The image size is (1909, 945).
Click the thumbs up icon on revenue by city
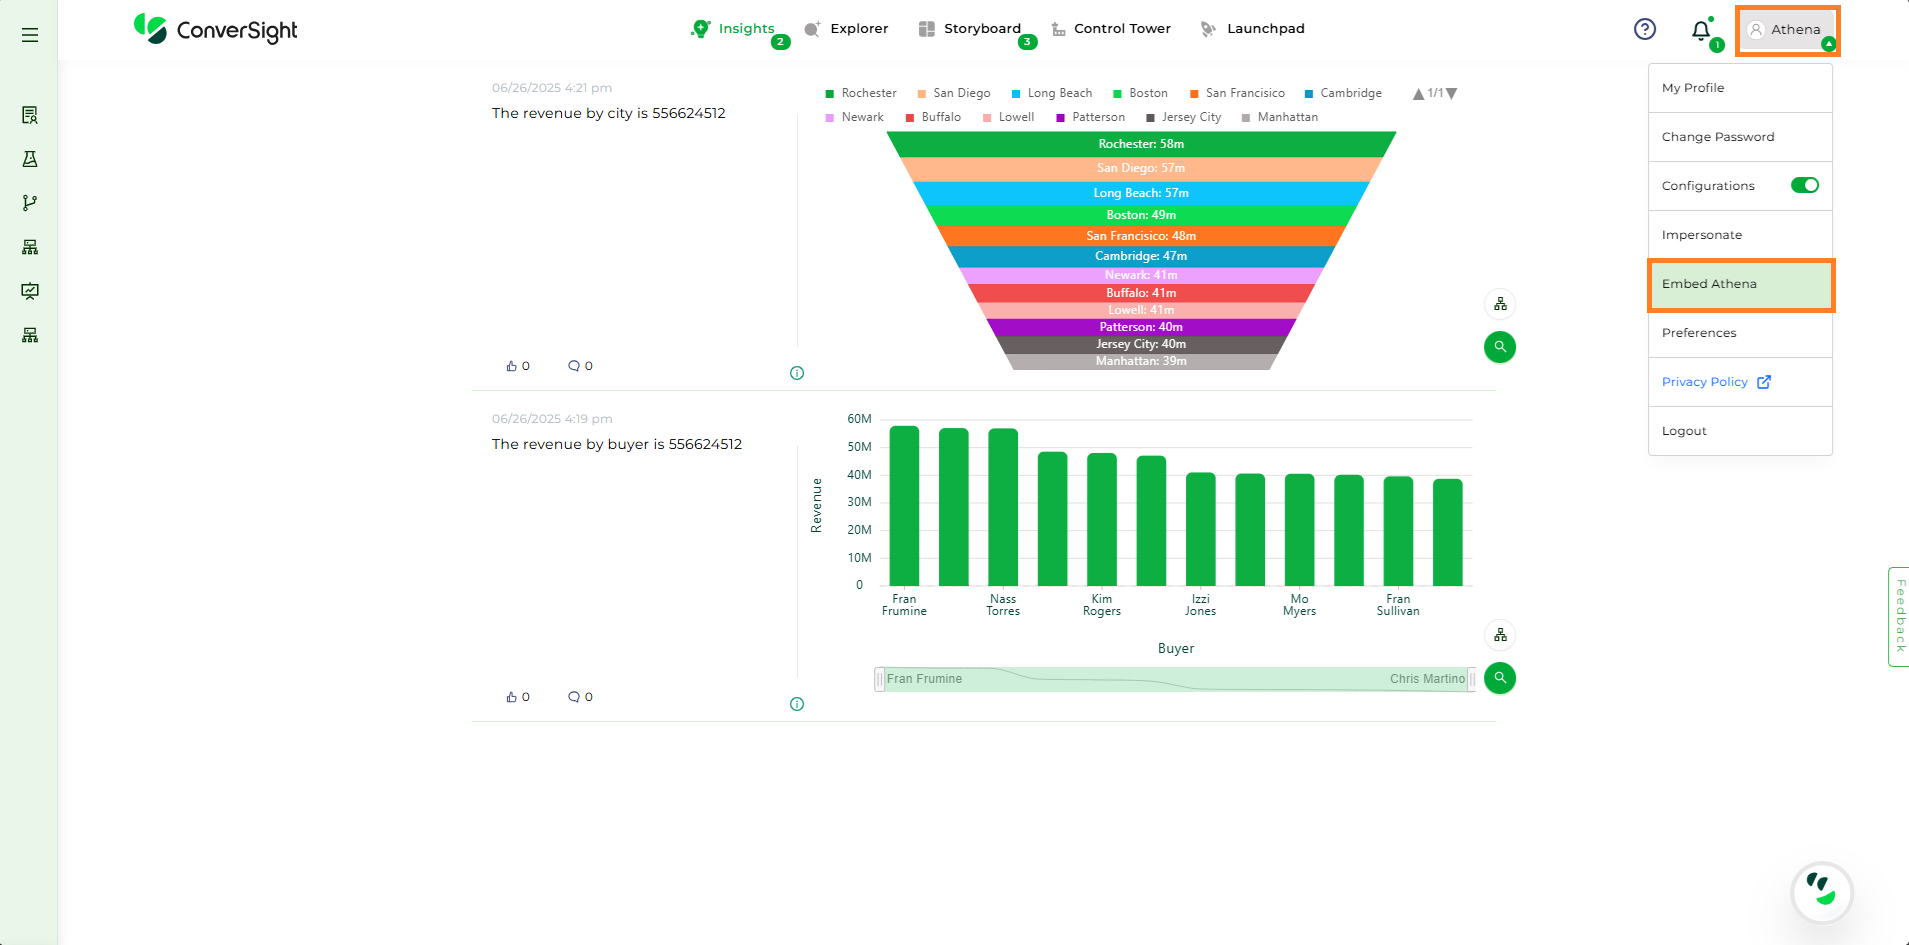(511, 366)
